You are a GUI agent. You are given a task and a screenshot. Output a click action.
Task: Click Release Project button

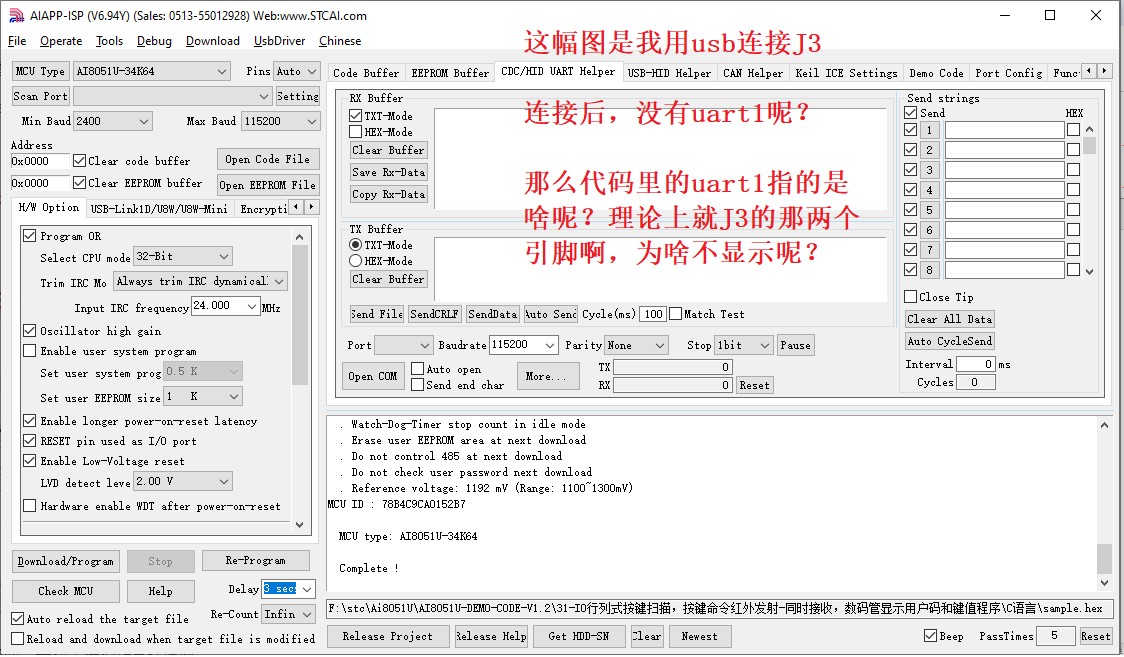coord(388,636)
